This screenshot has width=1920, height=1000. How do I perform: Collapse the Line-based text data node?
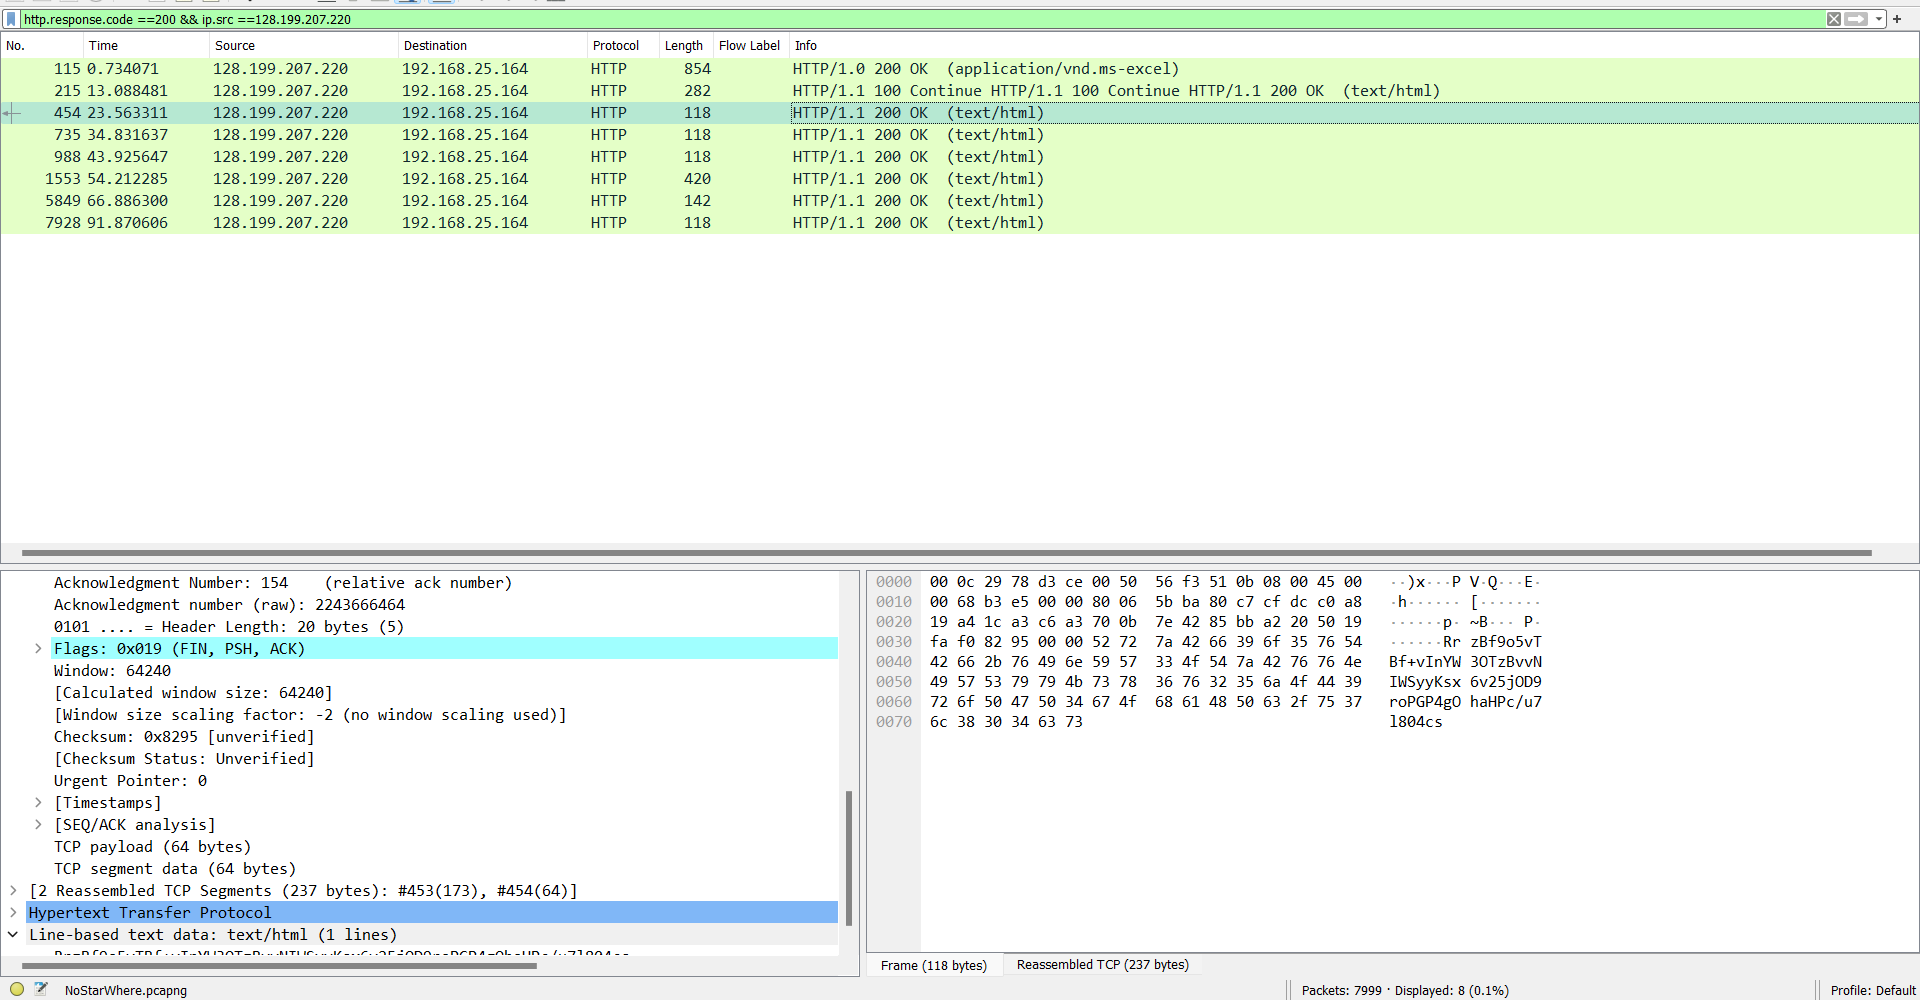[13, 935]
